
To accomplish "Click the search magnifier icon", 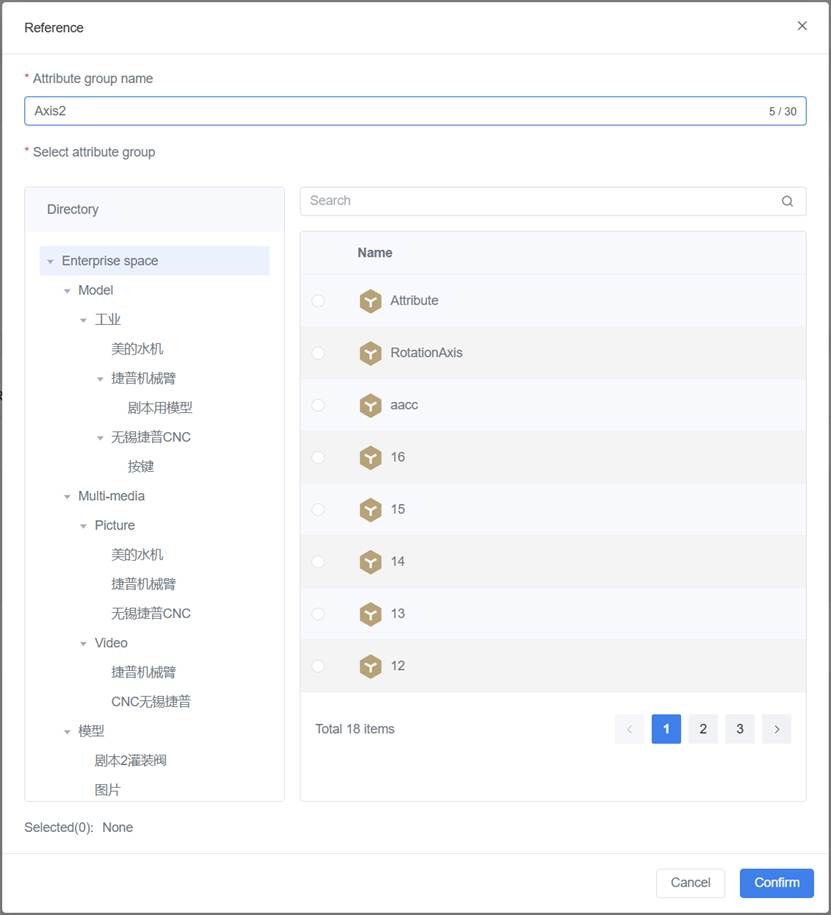I will [787, 201].
